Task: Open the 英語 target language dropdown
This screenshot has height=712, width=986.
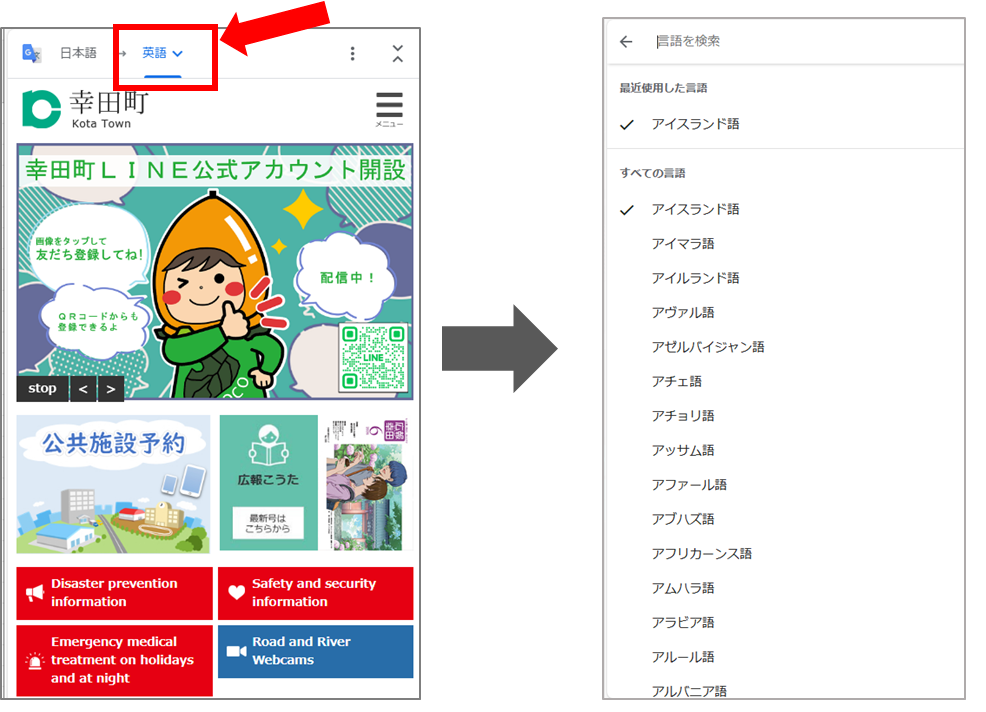Action: [x=162, y=53]
